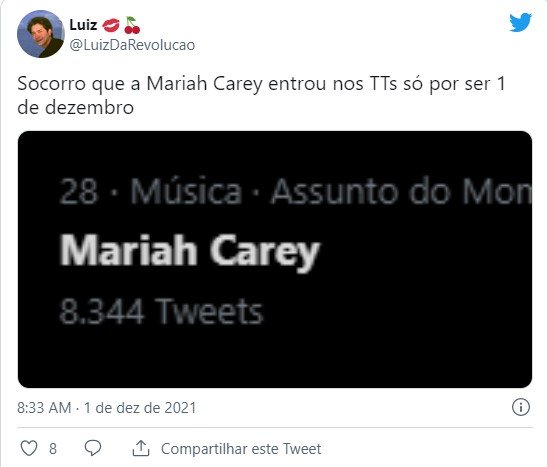Click the 8.344 Tweets count in image
The height and width of the screenshot is (467, 547).
(161, 311)
